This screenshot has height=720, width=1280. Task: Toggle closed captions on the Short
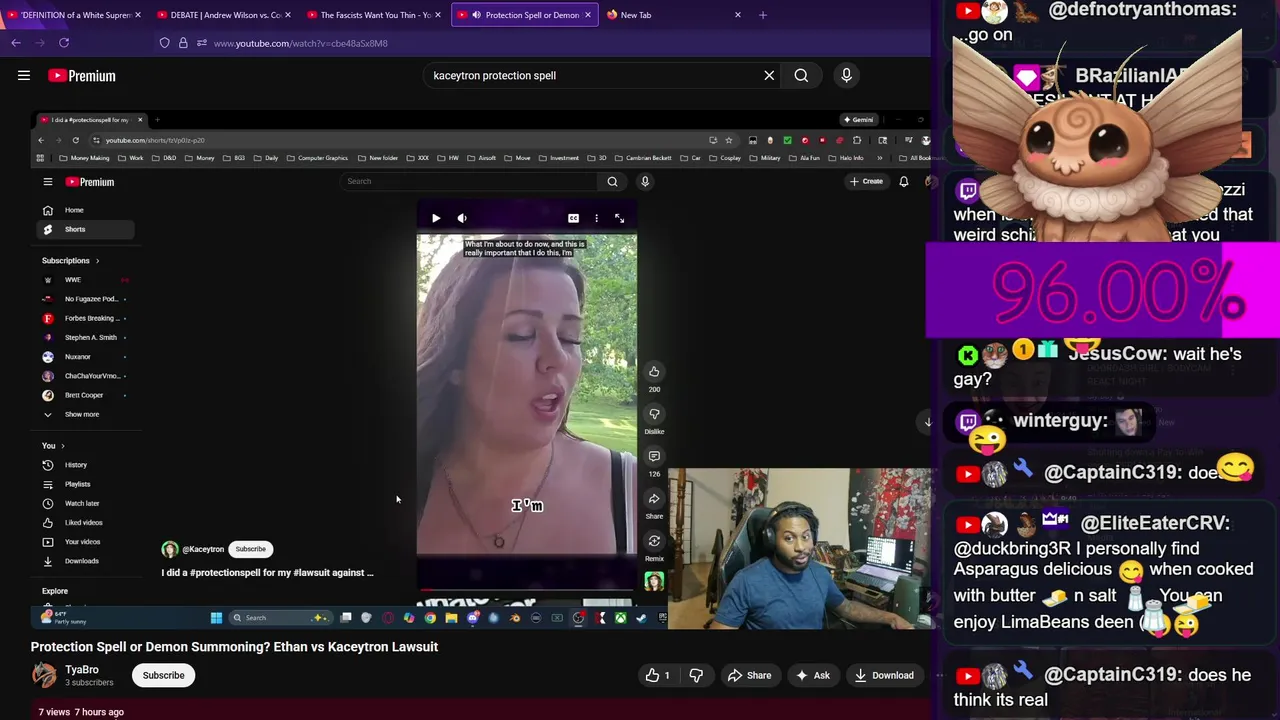coord(573,218)
